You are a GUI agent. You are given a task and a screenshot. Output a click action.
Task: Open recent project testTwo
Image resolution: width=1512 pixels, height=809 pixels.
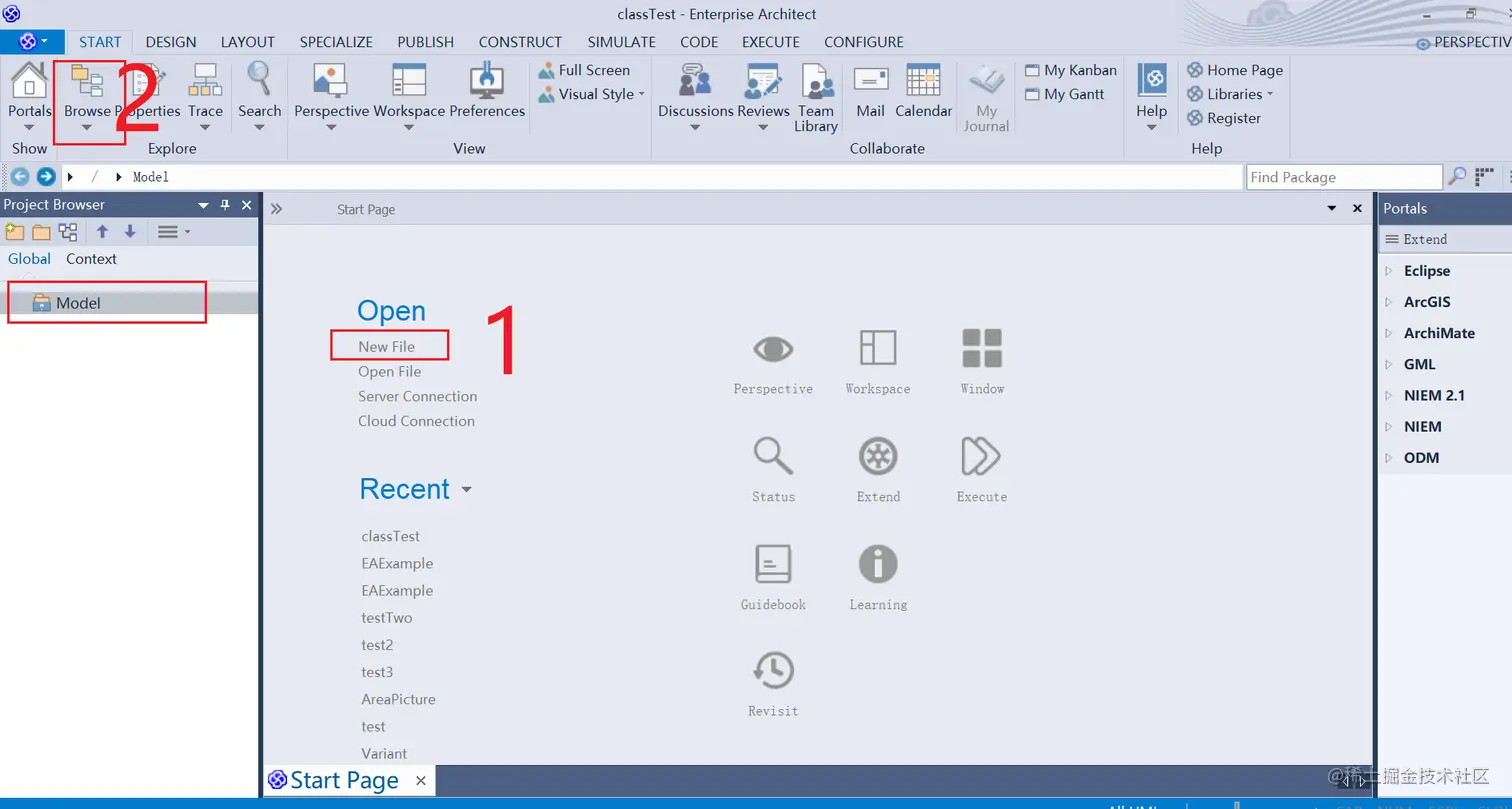[x=387, y=618]
